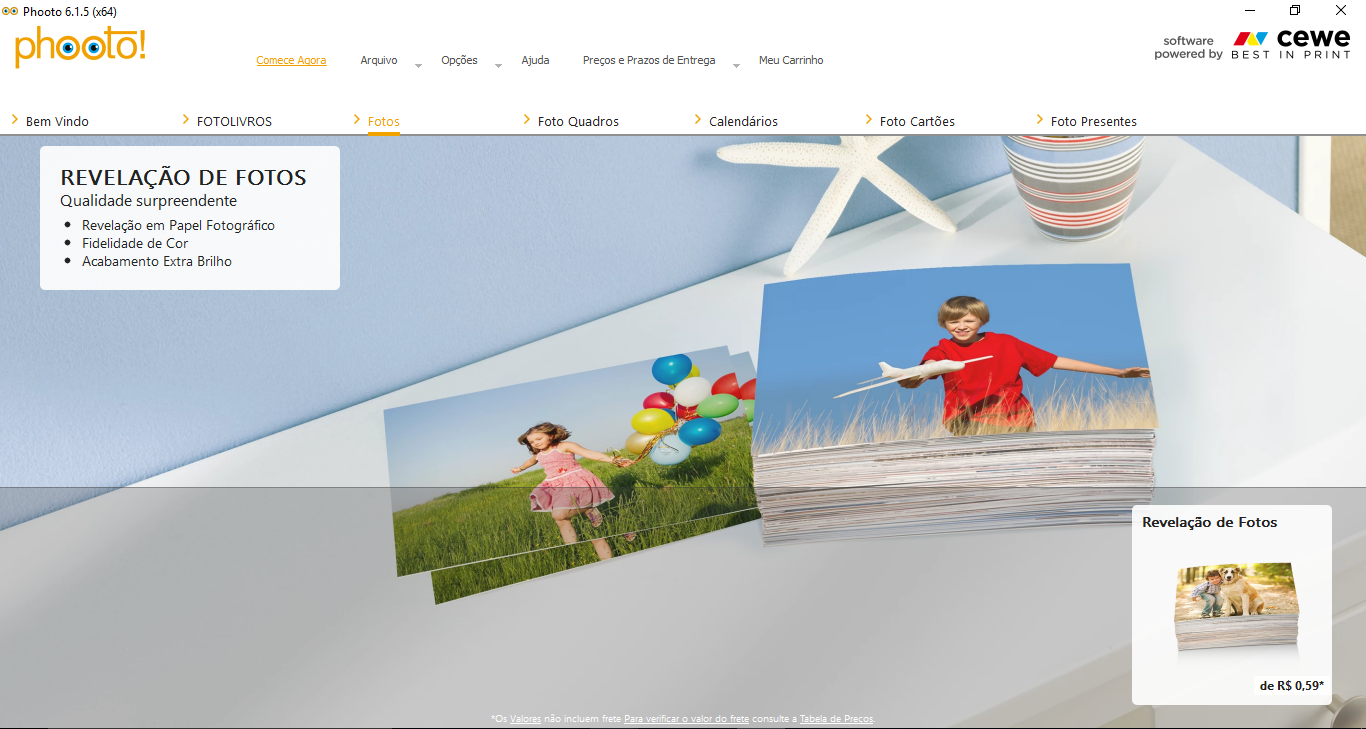Click the Comece Agora link
The height and width of the screenshot is (729, 1366).
click(x=291, y=60)
